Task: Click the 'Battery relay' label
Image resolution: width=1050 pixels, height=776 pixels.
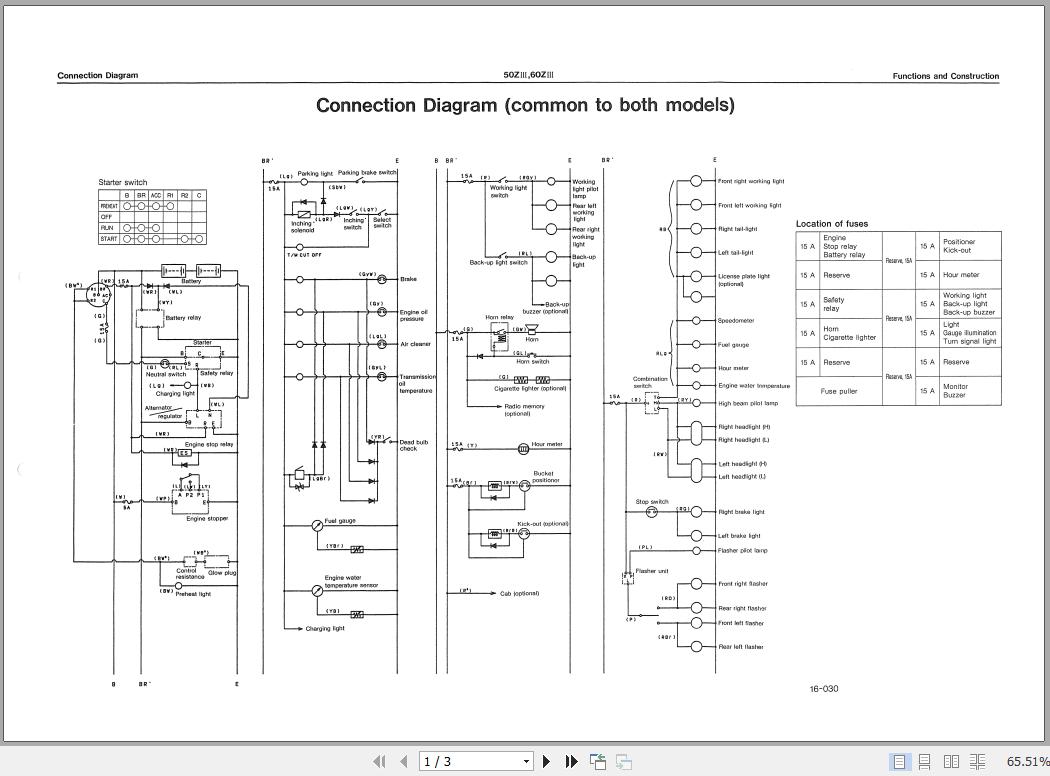Action: 183,317
